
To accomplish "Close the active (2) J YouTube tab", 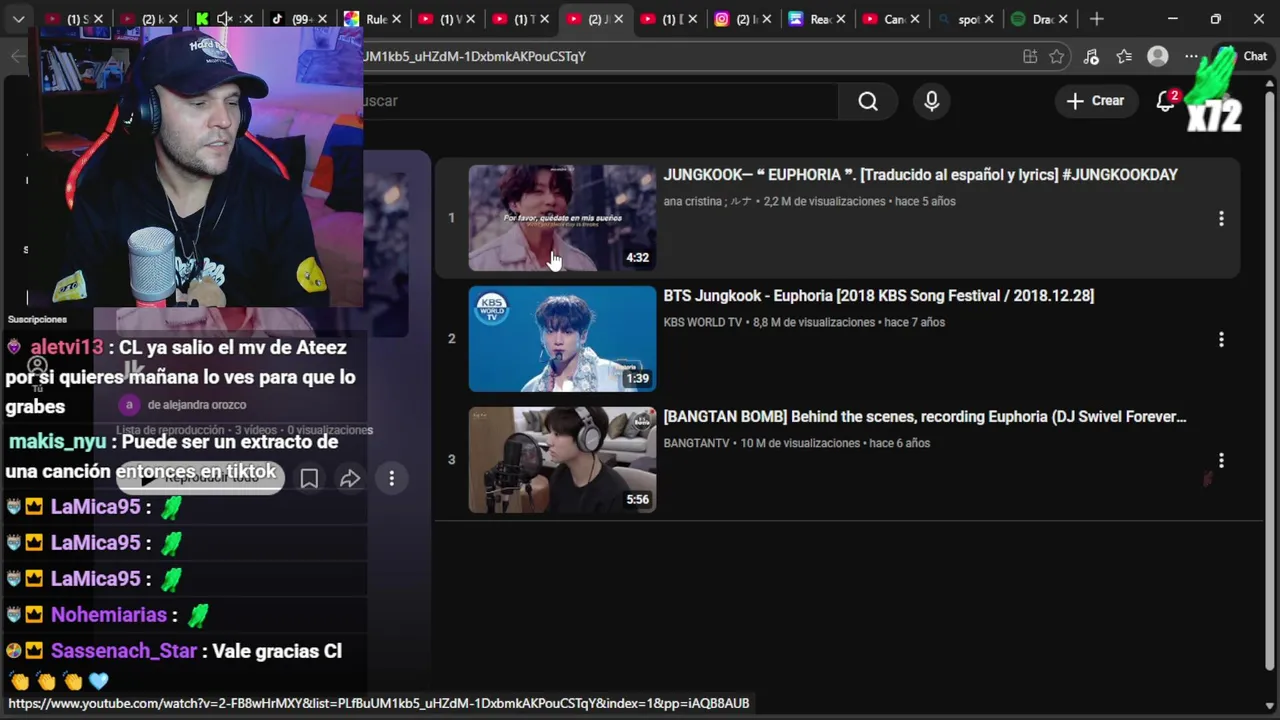I will pos(618,19).
